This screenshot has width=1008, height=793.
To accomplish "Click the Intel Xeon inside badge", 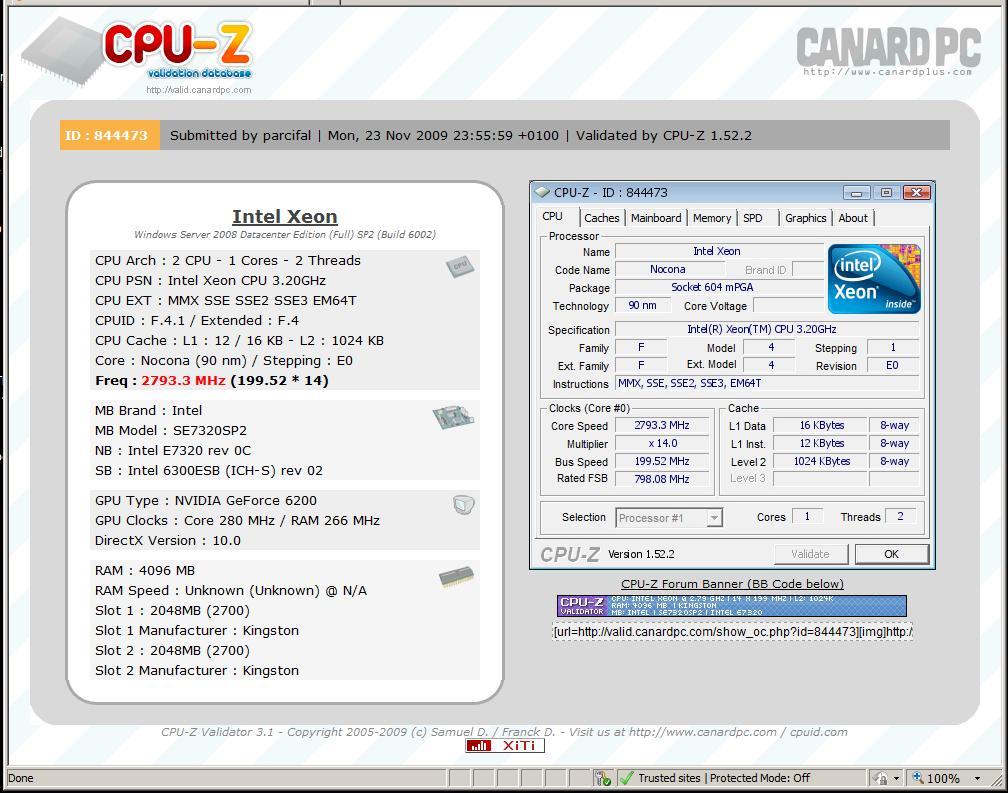I will click(x=874, y=278).
